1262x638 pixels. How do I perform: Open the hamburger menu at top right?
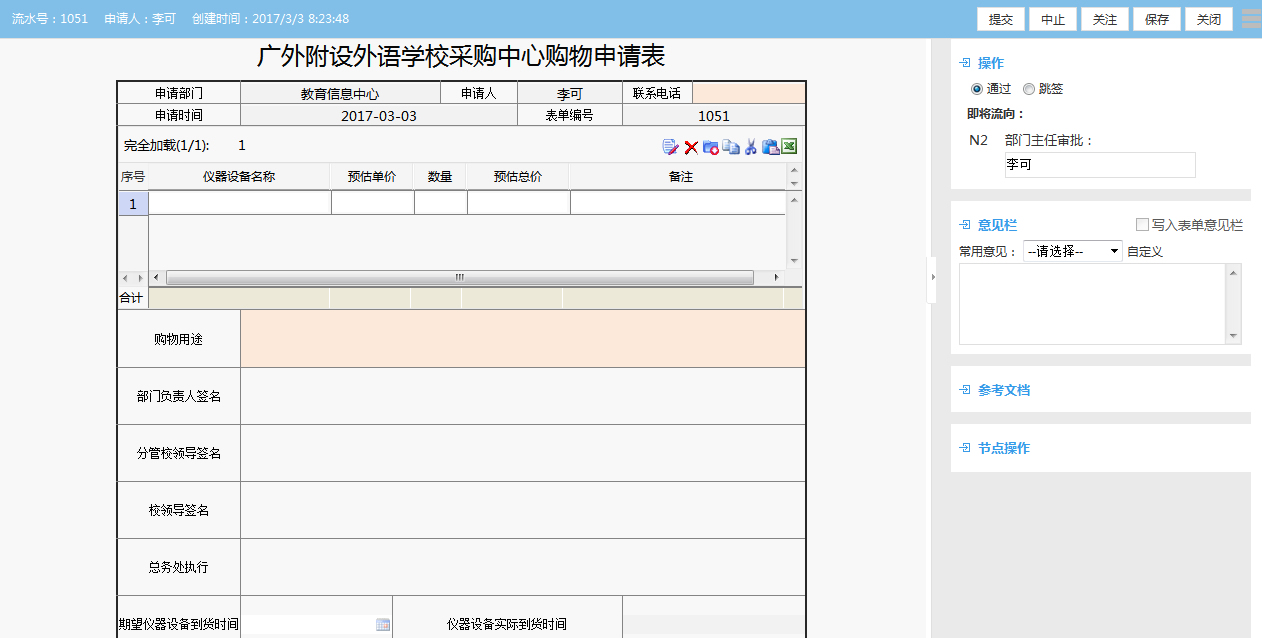pos(1250,19)
